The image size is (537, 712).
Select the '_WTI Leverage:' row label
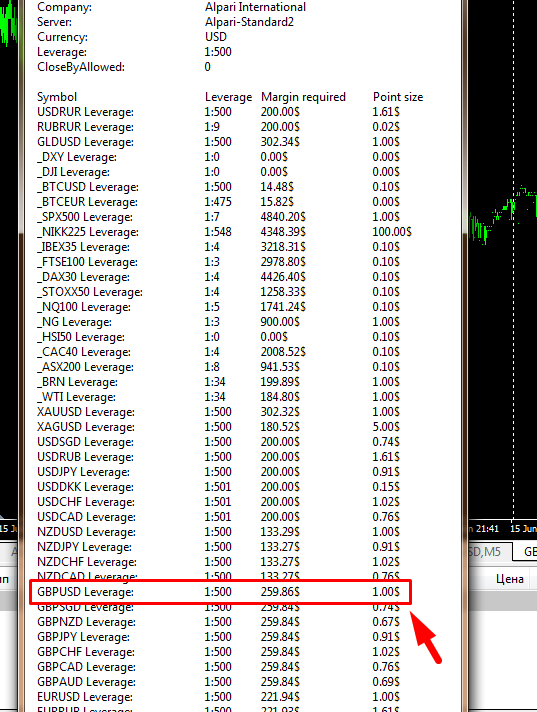(76, 397)
